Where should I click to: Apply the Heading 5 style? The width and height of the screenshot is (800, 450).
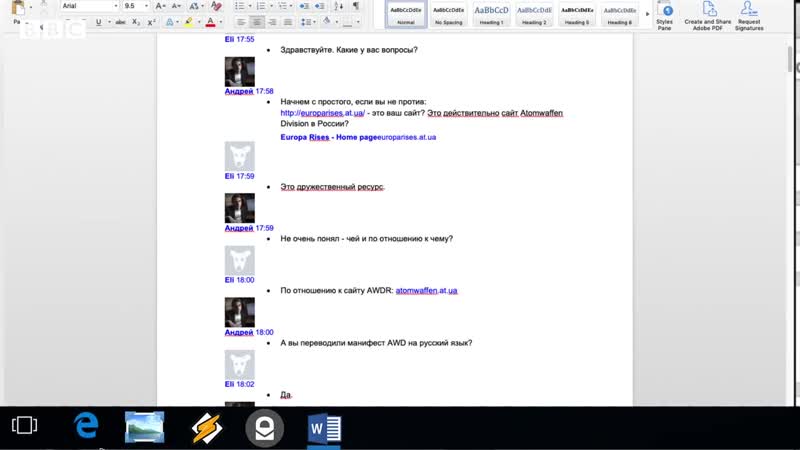coord(577,14)
